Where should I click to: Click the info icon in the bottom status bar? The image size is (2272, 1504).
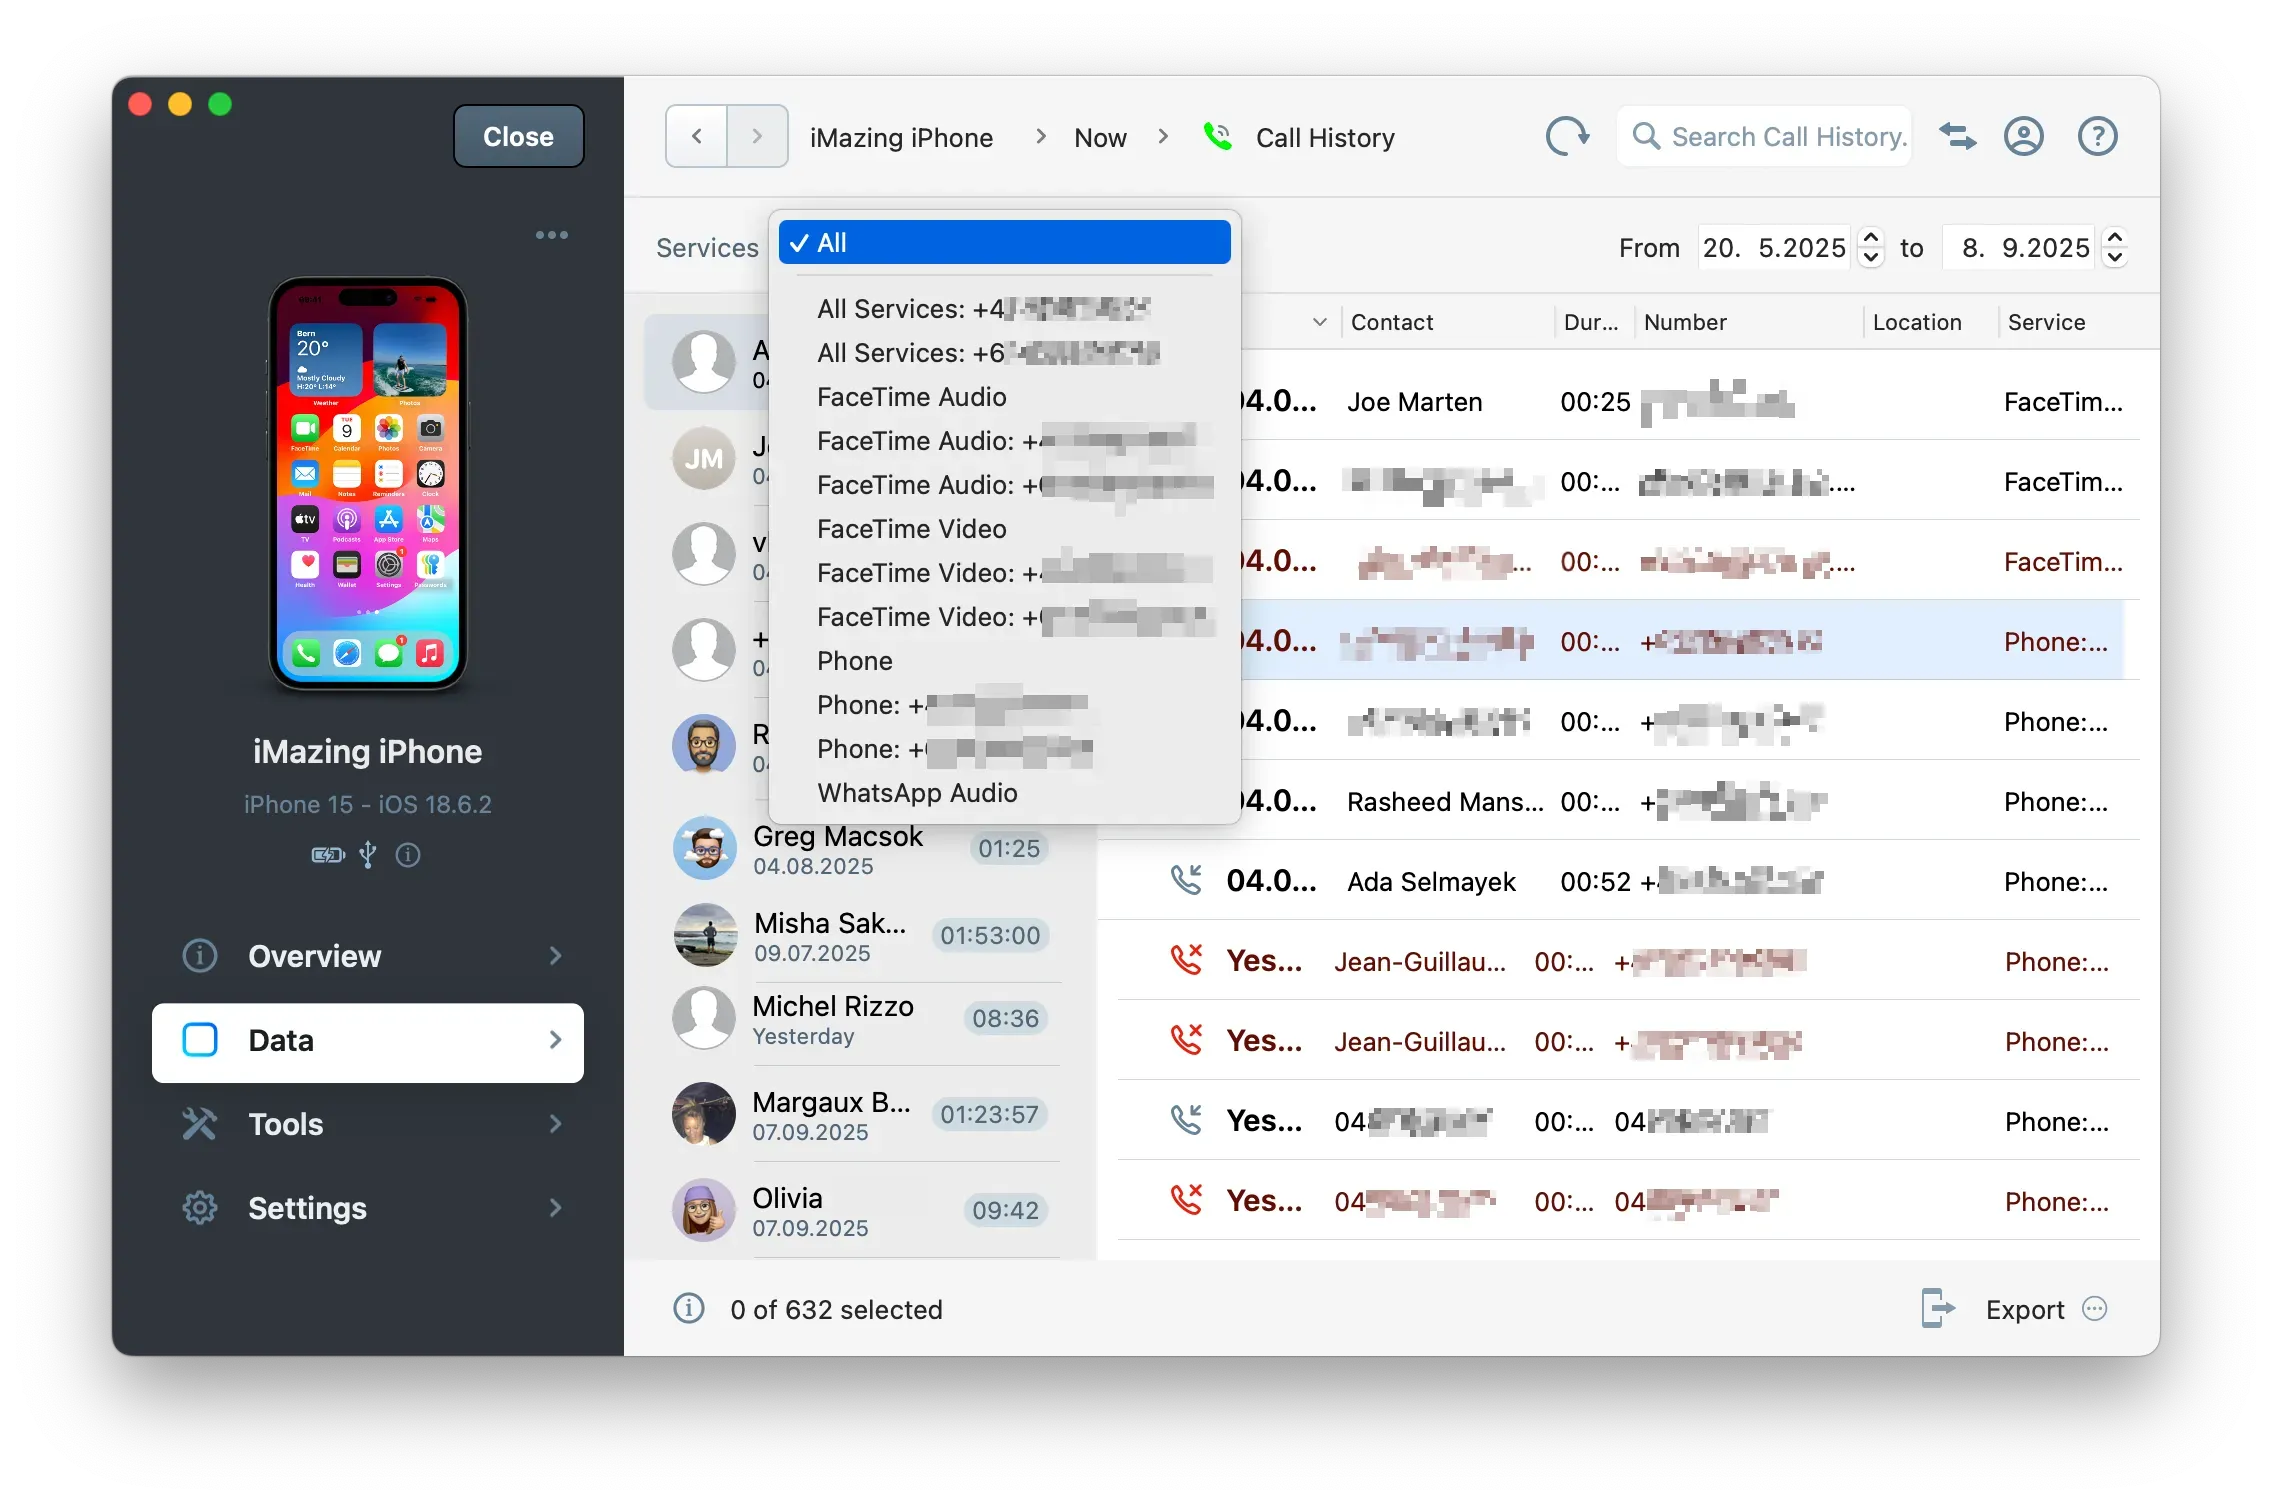point(688,1309)
